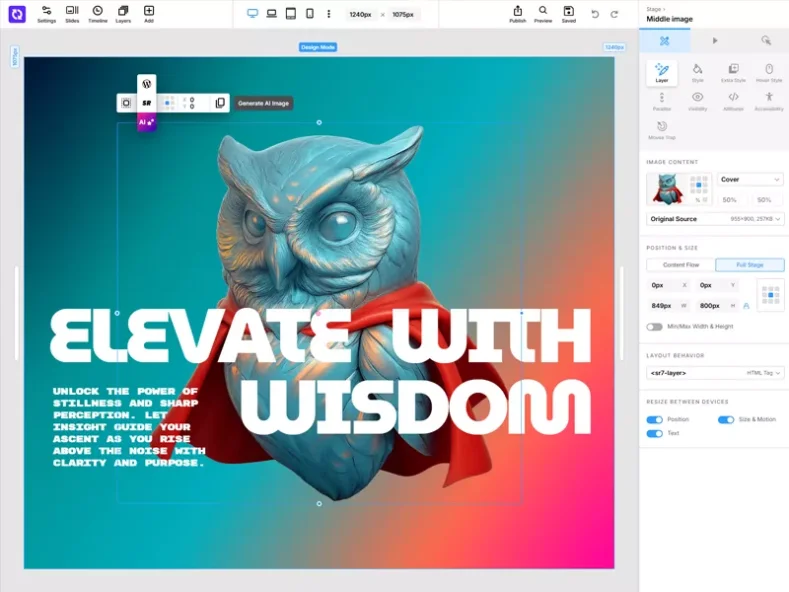Open the Accessibility settings icon
This screenshot has height=592, width=789.
click(x=768, y=99)
